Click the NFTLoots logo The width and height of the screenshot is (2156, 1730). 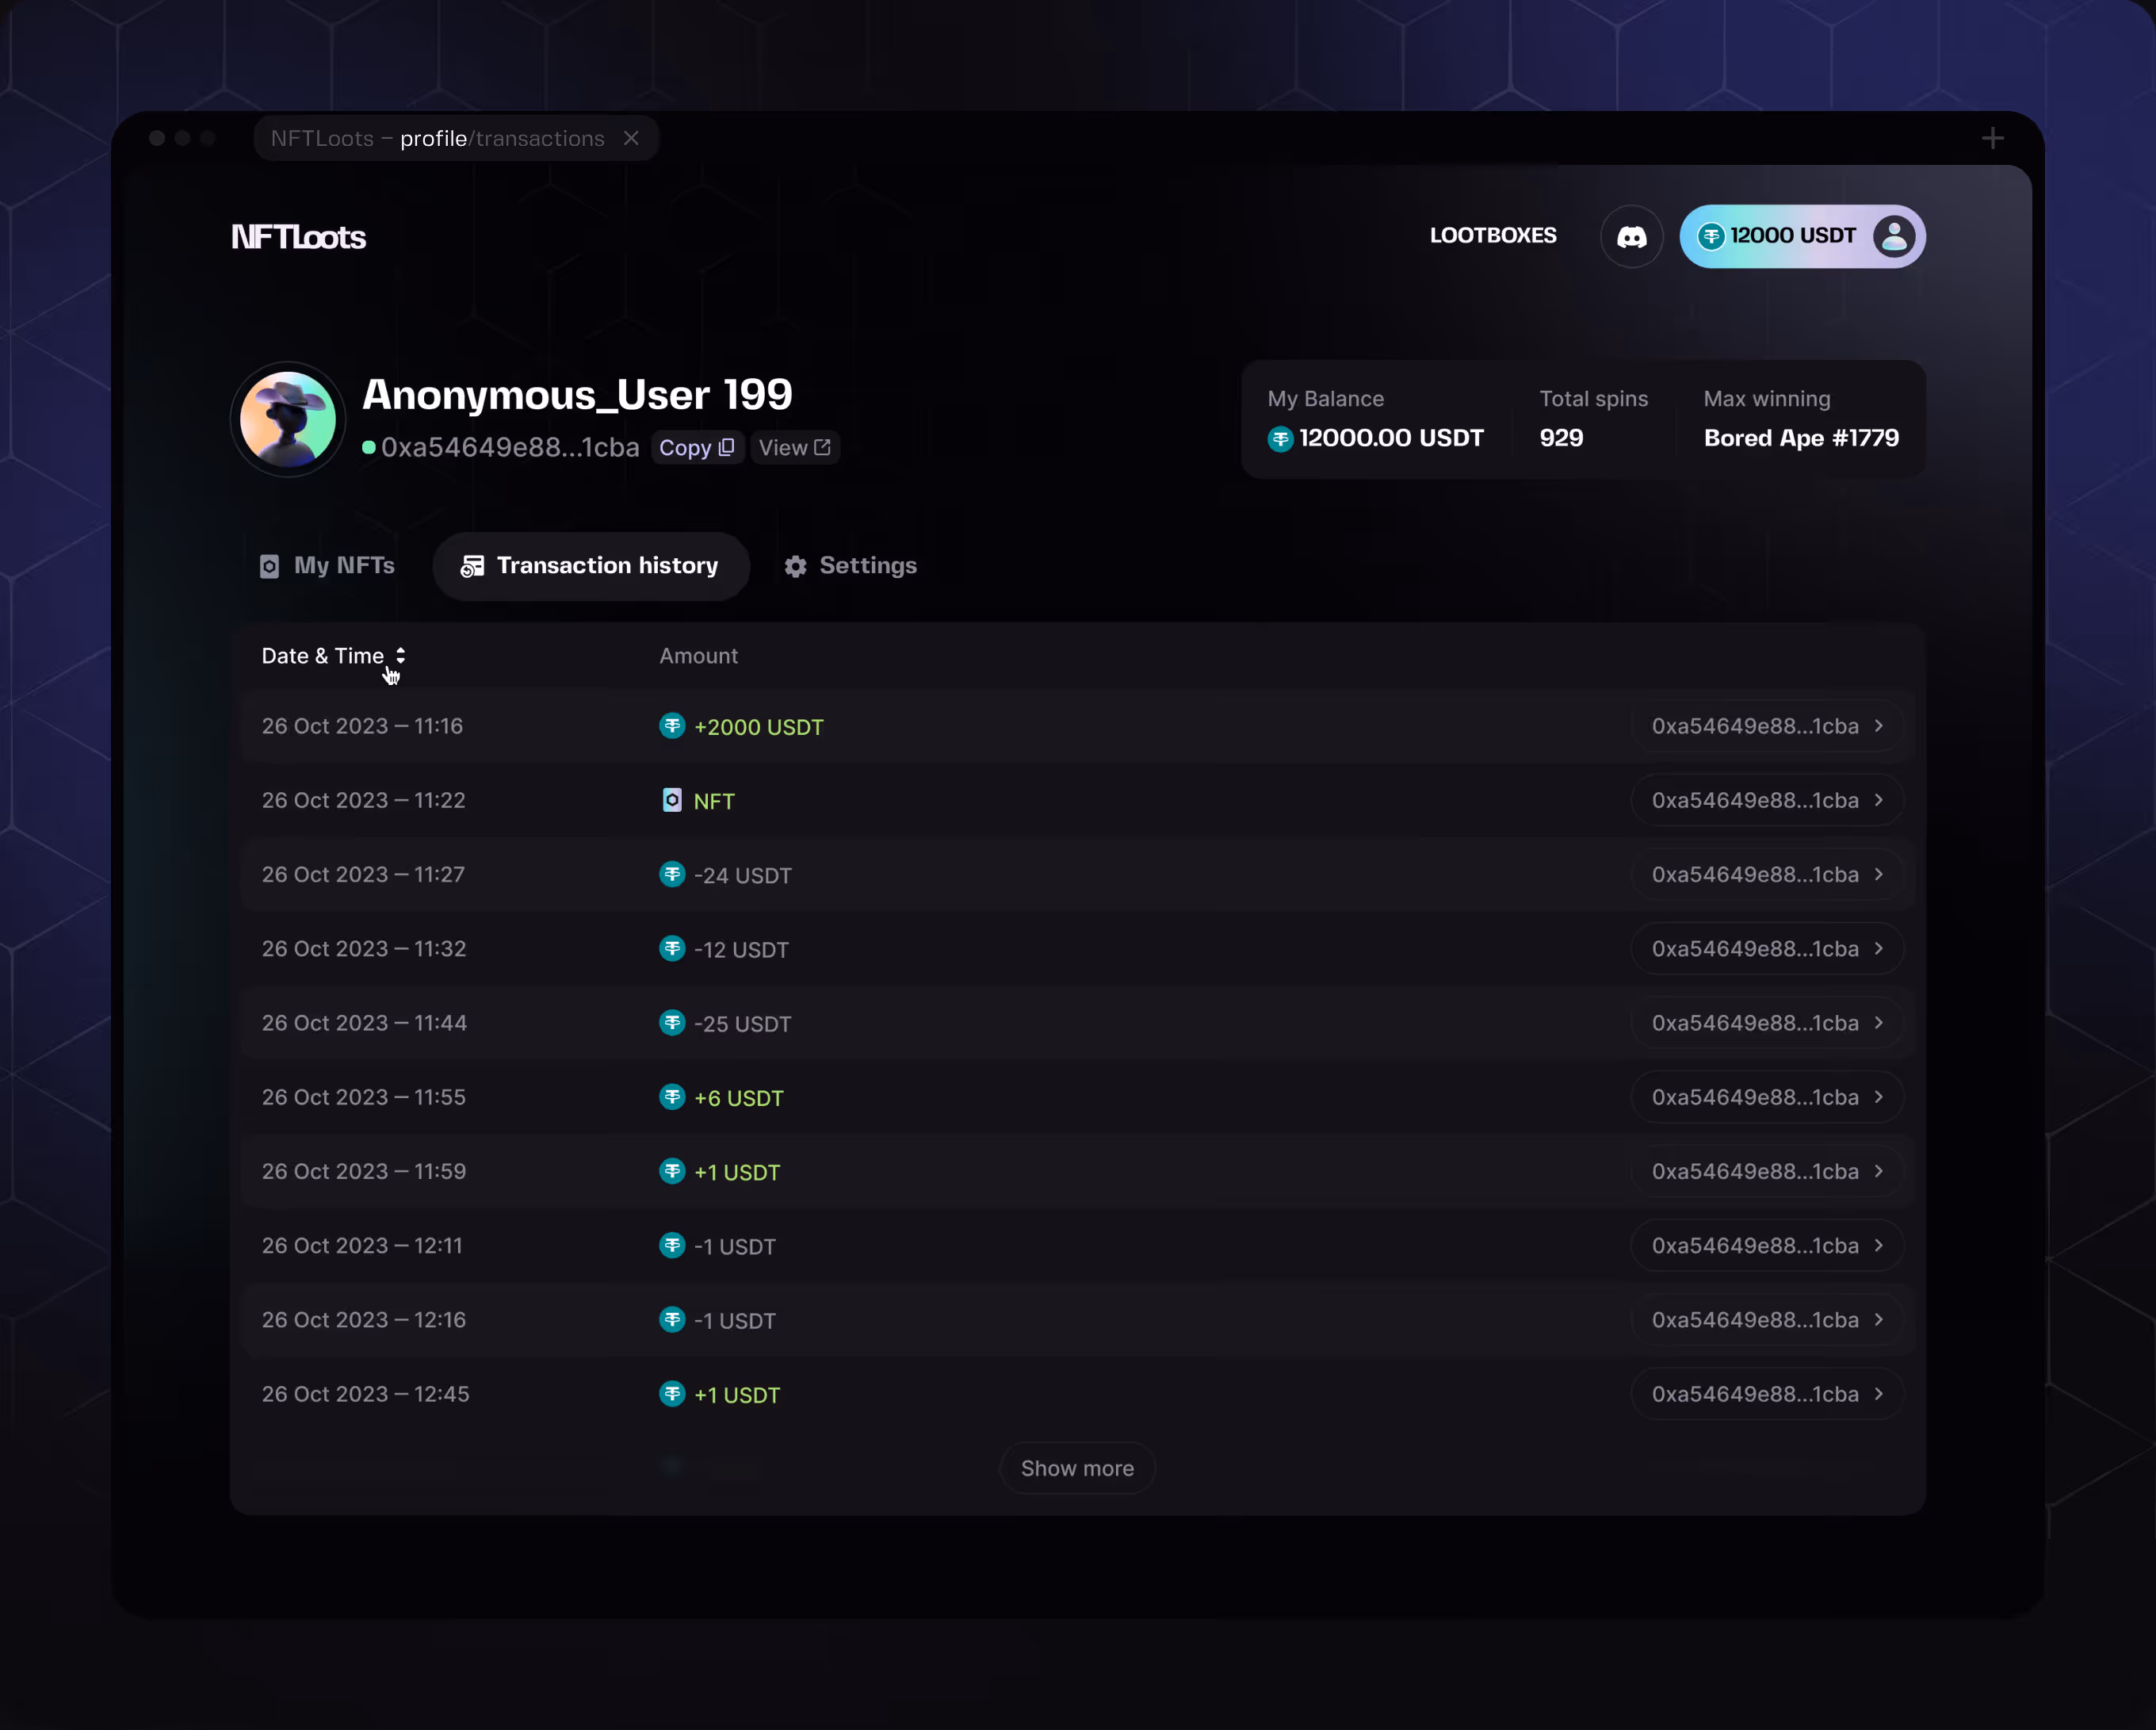[298, 237]
